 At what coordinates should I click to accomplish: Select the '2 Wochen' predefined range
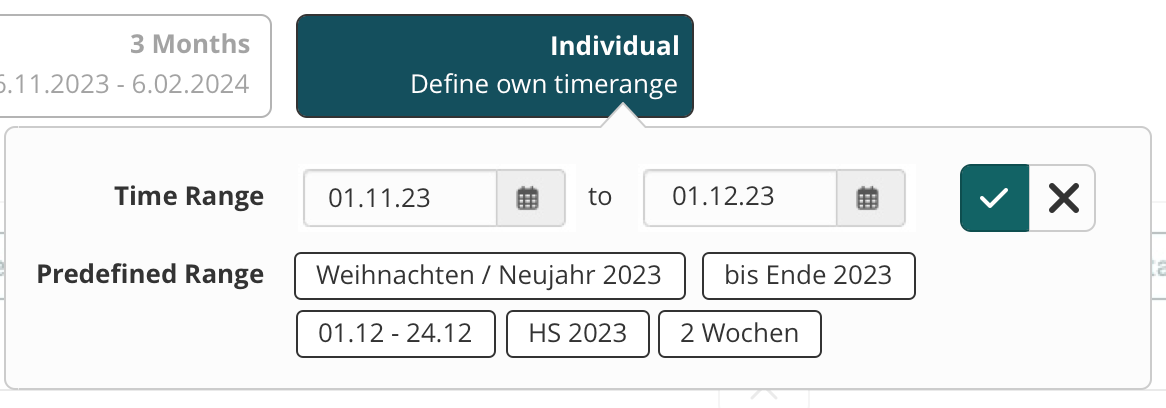point(740,333)
